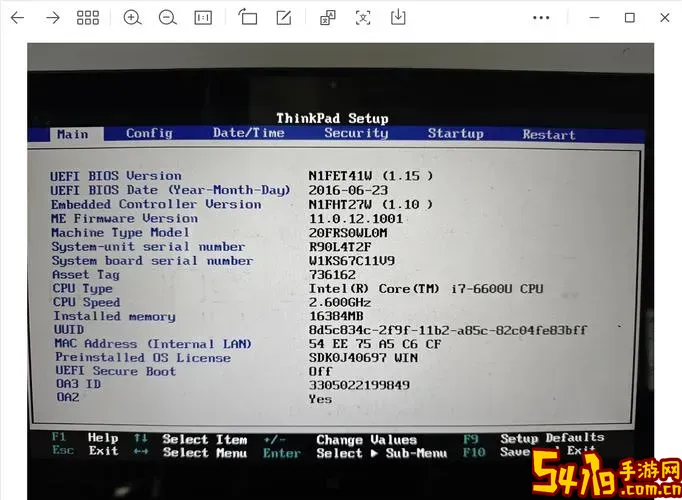Click the F9 Setup Defaults hint
The width and height of the screenshot is (682, 500).
(534, 438)
